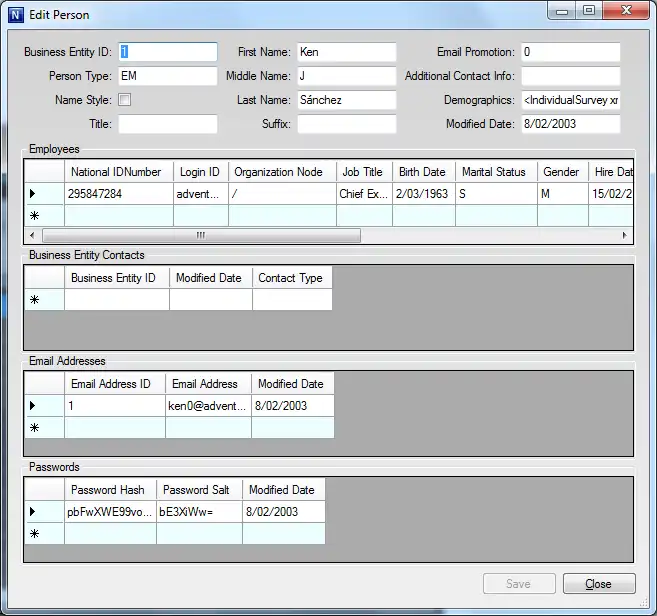Sort by National IDNumber column header

click(x=119, y=172)
